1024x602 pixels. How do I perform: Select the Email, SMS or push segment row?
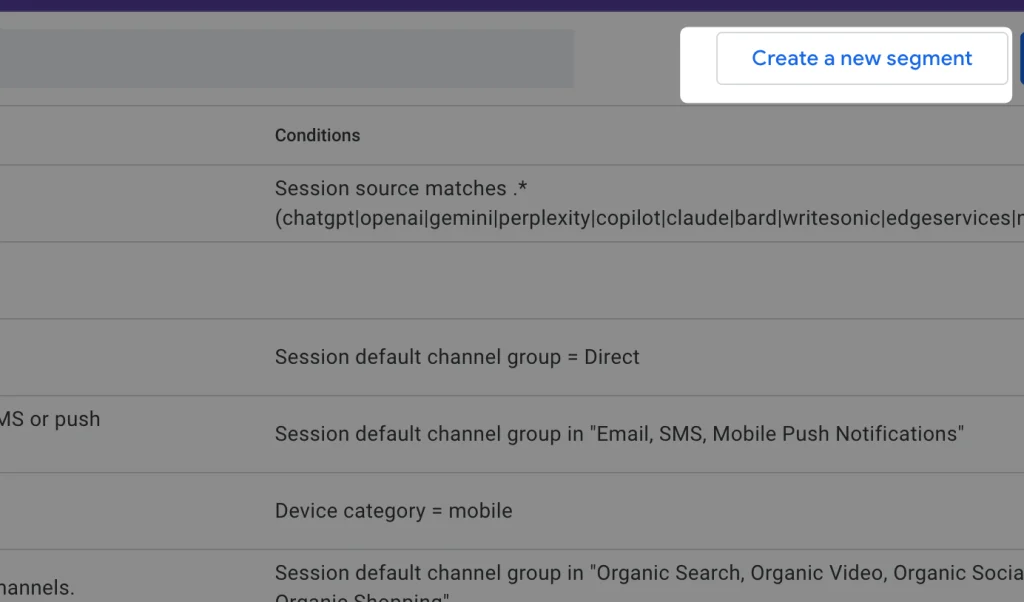tap(500, 433)
